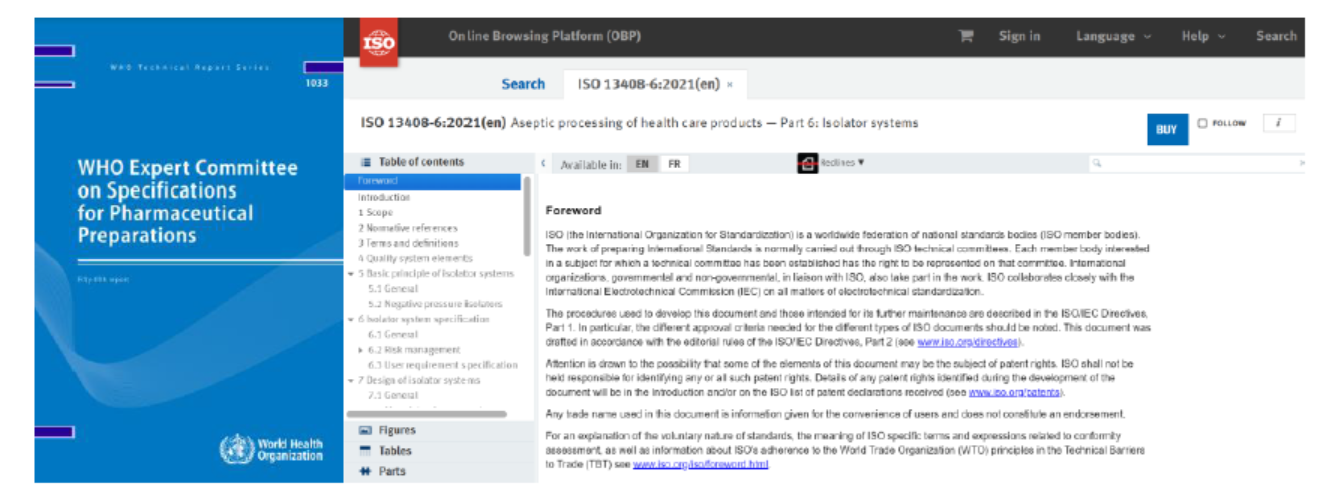
Task: Open 5.2 Negative pressure isolators
Action: (x=435, y=304)
